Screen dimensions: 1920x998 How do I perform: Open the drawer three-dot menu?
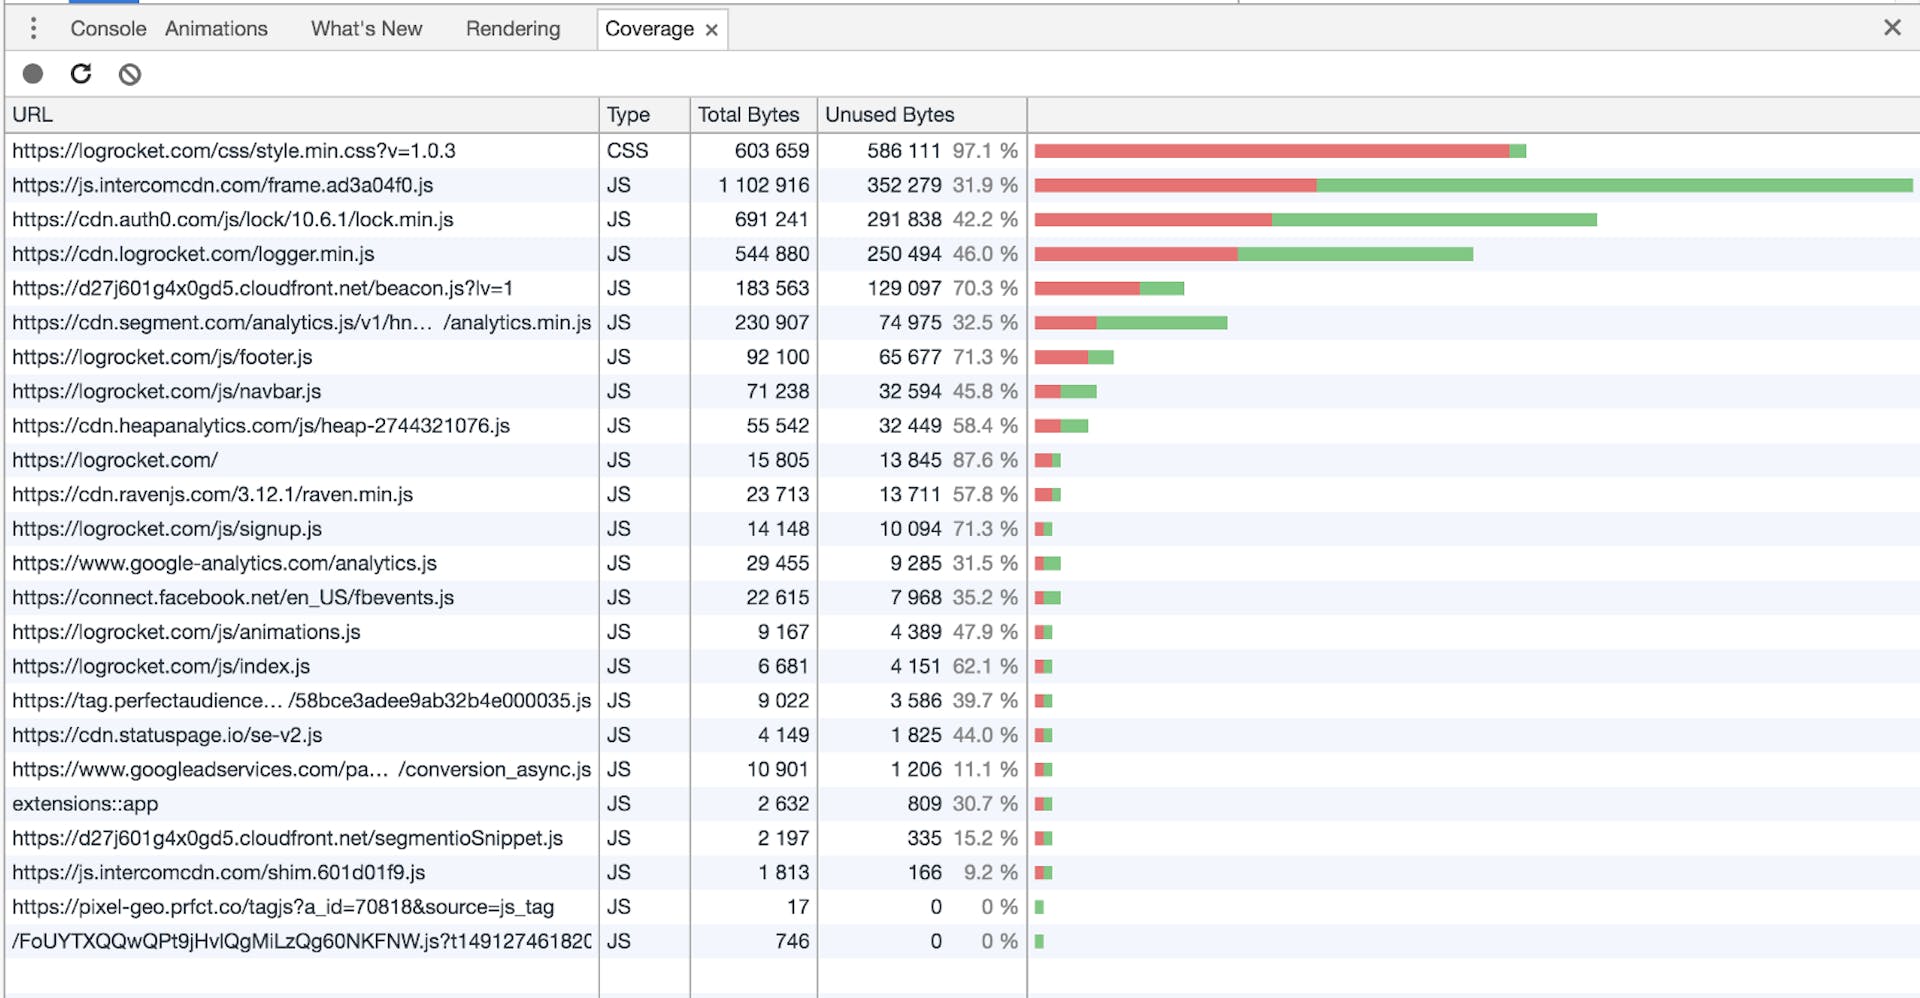pos(33,28)
